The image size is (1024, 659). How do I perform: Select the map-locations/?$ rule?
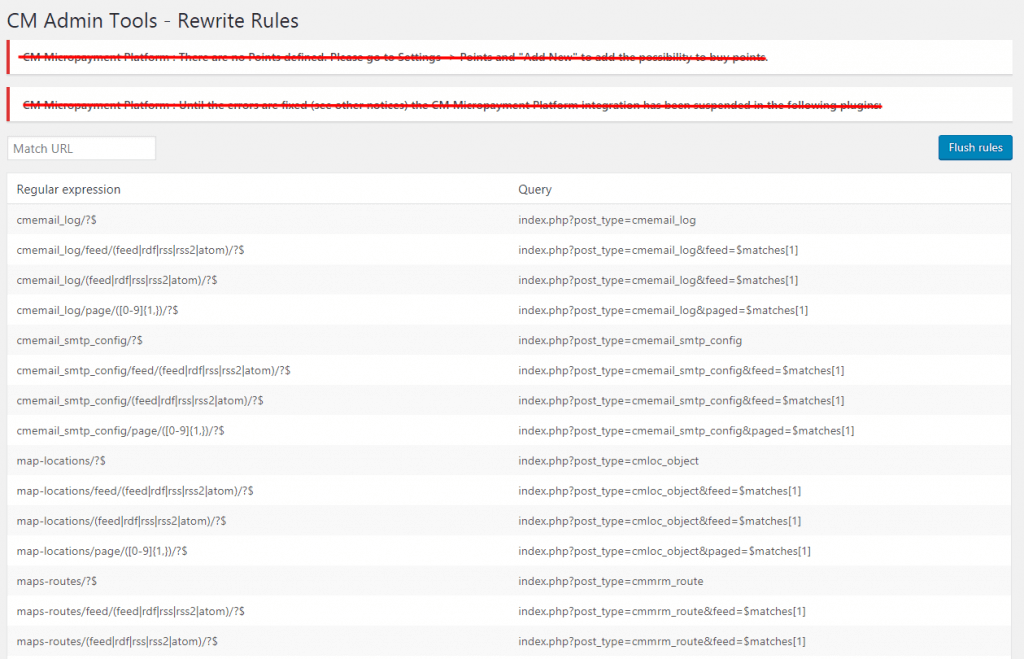pos(62,461)
